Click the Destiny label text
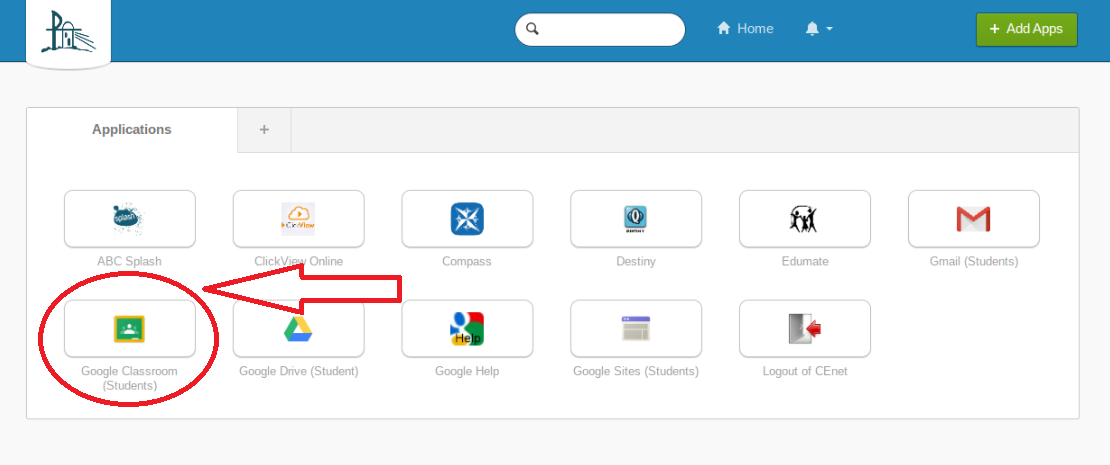Viewport: 1110px width, 465px height. click(636, 261)
